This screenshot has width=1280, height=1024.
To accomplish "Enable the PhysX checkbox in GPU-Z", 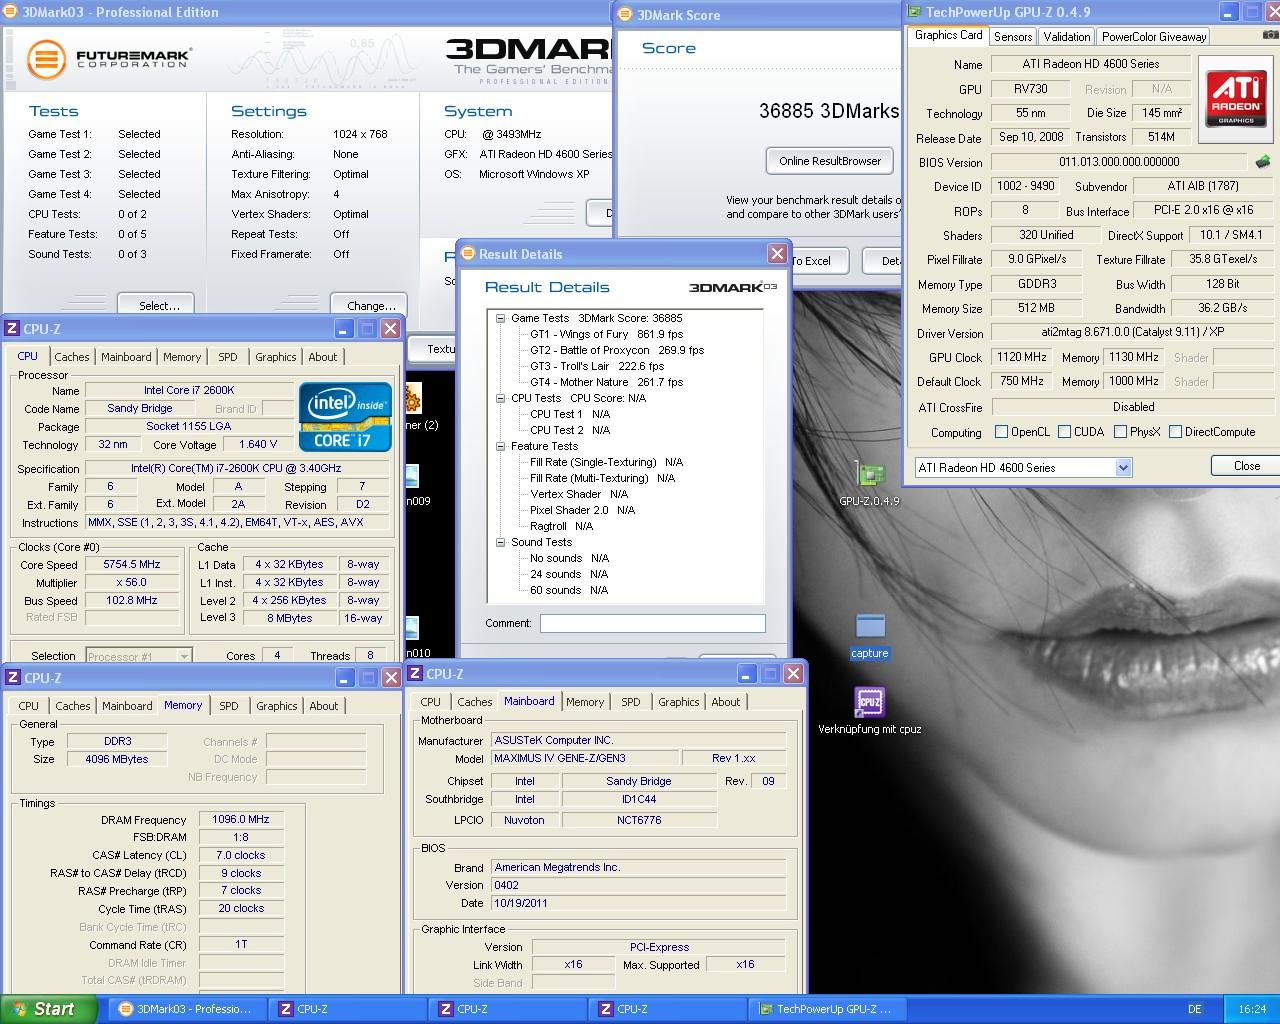I will pos(1120,432).
